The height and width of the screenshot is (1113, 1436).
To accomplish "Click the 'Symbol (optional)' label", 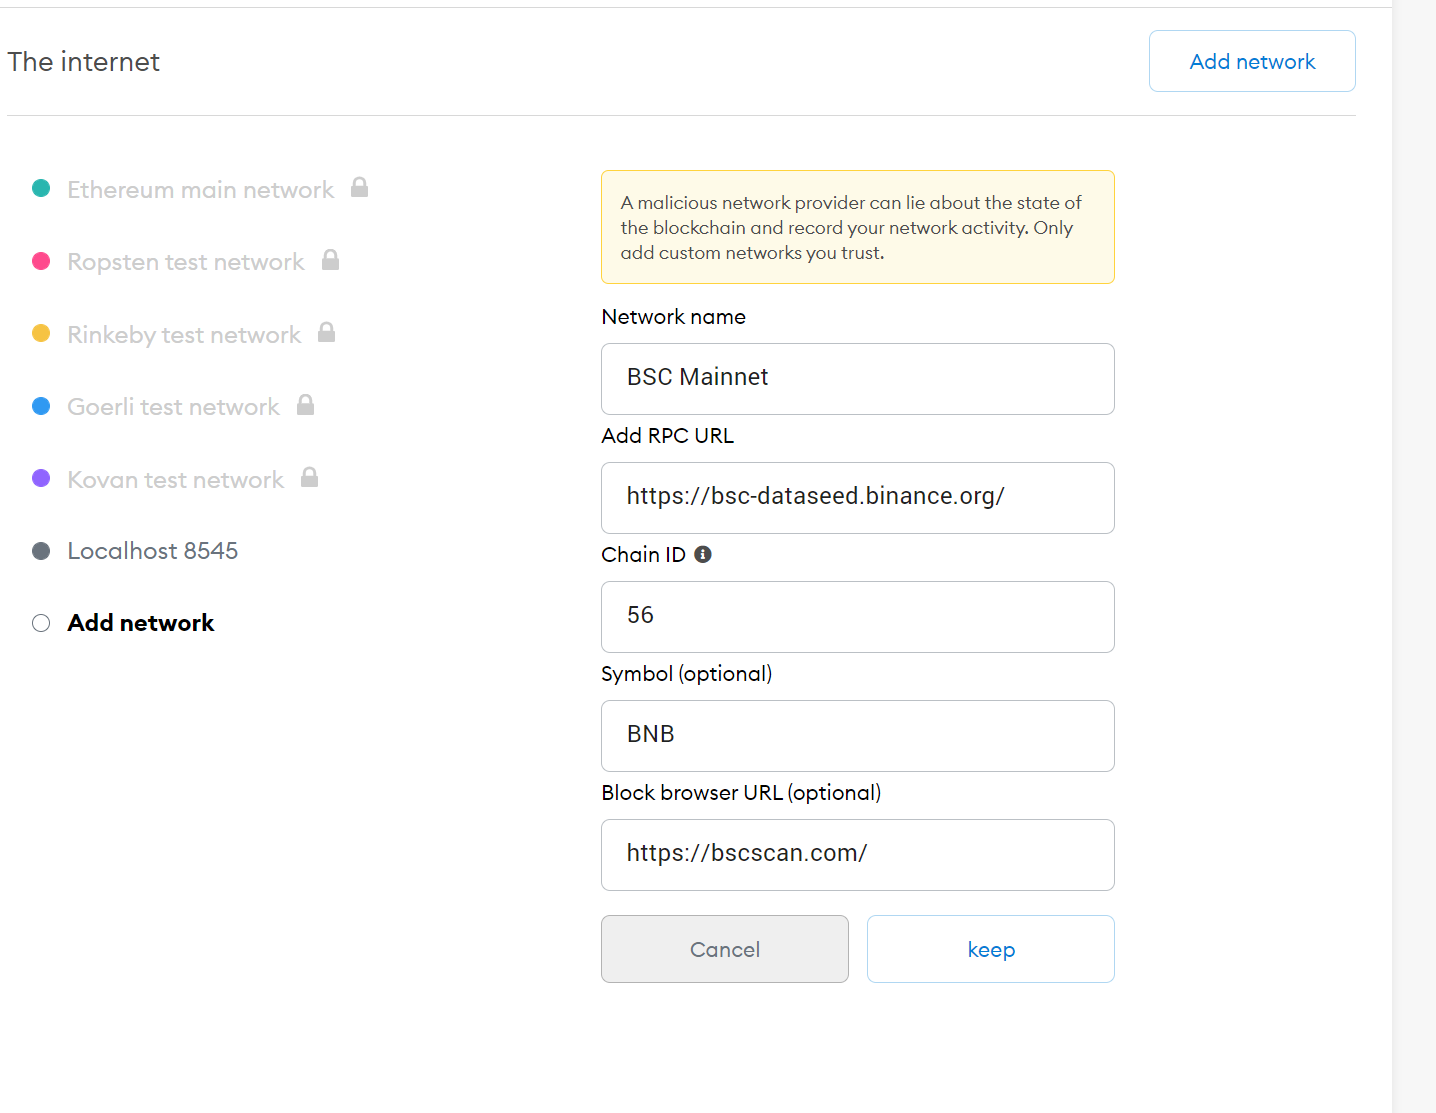I will pyautogui.click(x=687, y=674).
